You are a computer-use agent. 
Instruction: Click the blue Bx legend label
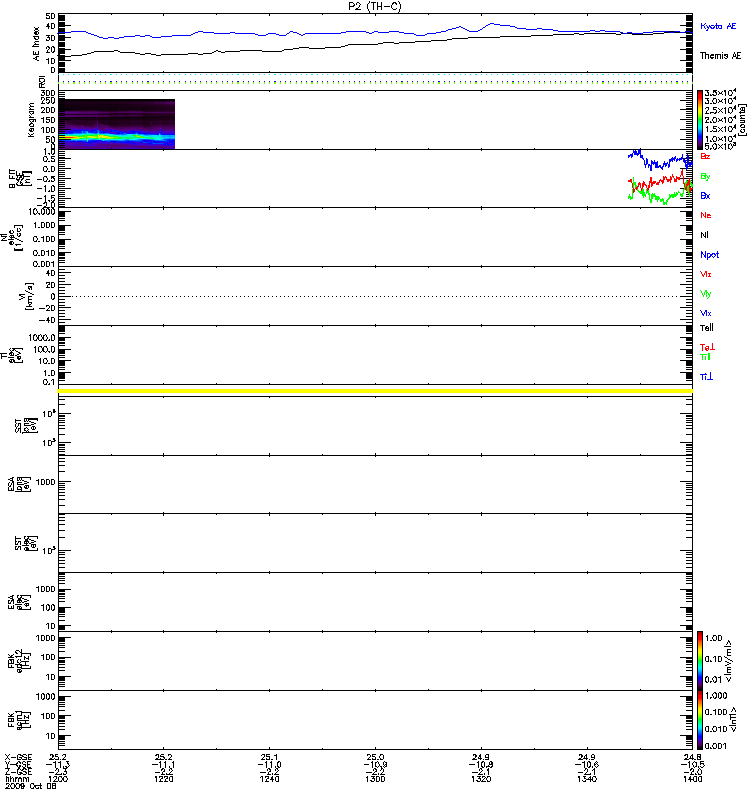705,196
